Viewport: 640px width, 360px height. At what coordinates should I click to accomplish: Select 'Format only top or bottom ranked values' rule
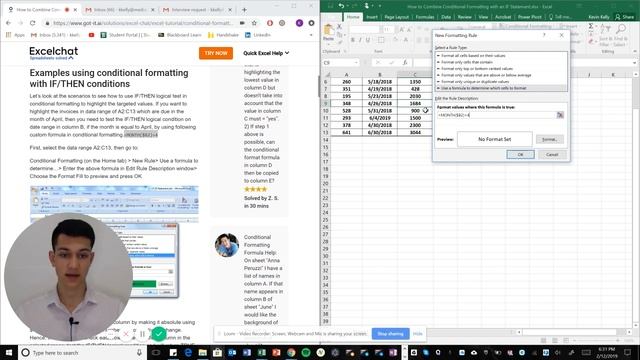click(x=501, y=69)
